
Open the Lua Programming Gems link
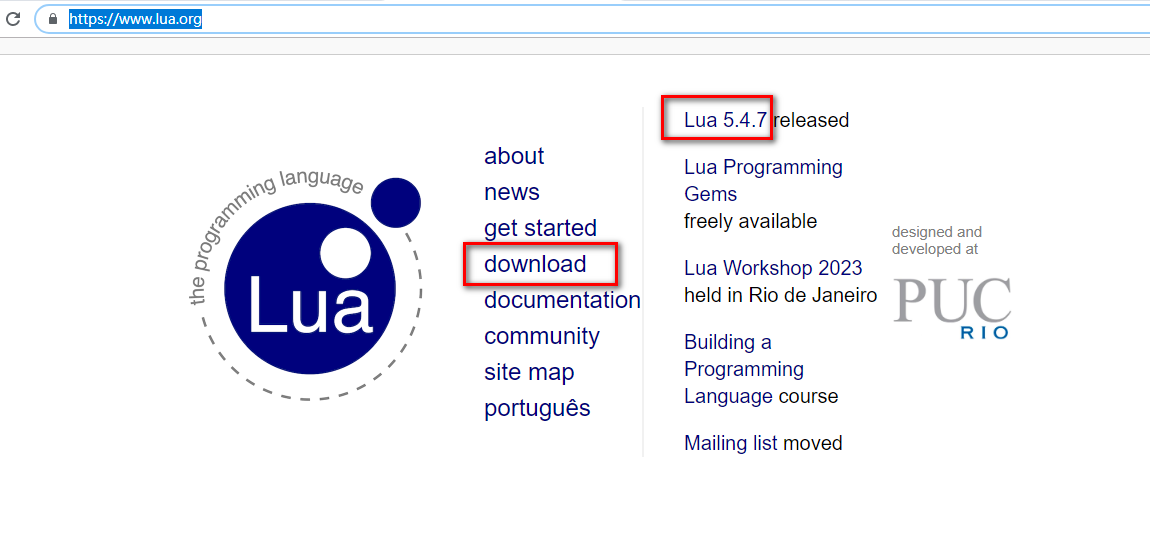tap(763, 181)
